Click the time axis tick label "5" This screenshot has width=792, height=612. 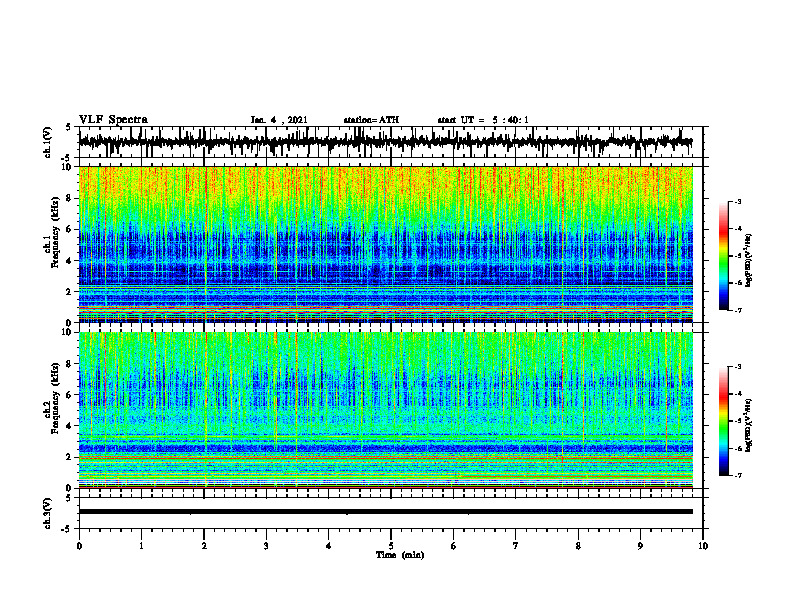[391, 546]
